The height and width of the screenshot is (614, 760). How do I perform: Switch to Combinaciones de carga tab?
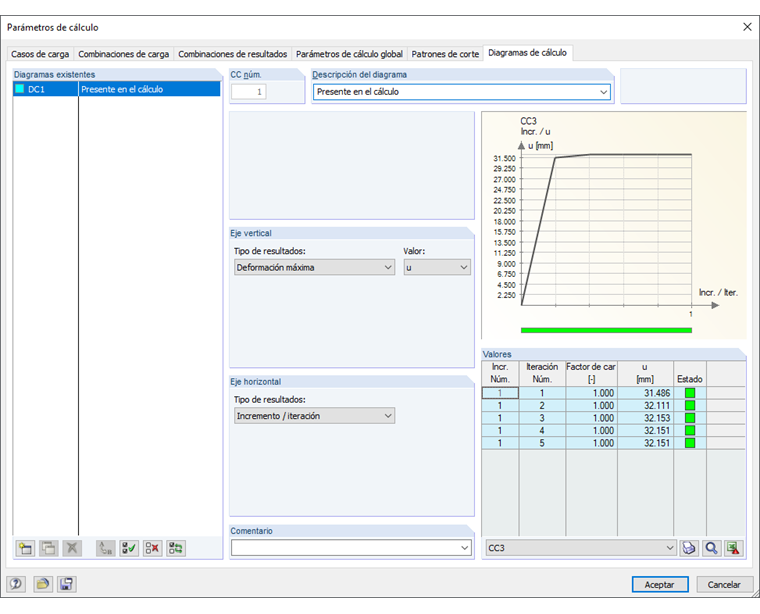coord(124,54)
